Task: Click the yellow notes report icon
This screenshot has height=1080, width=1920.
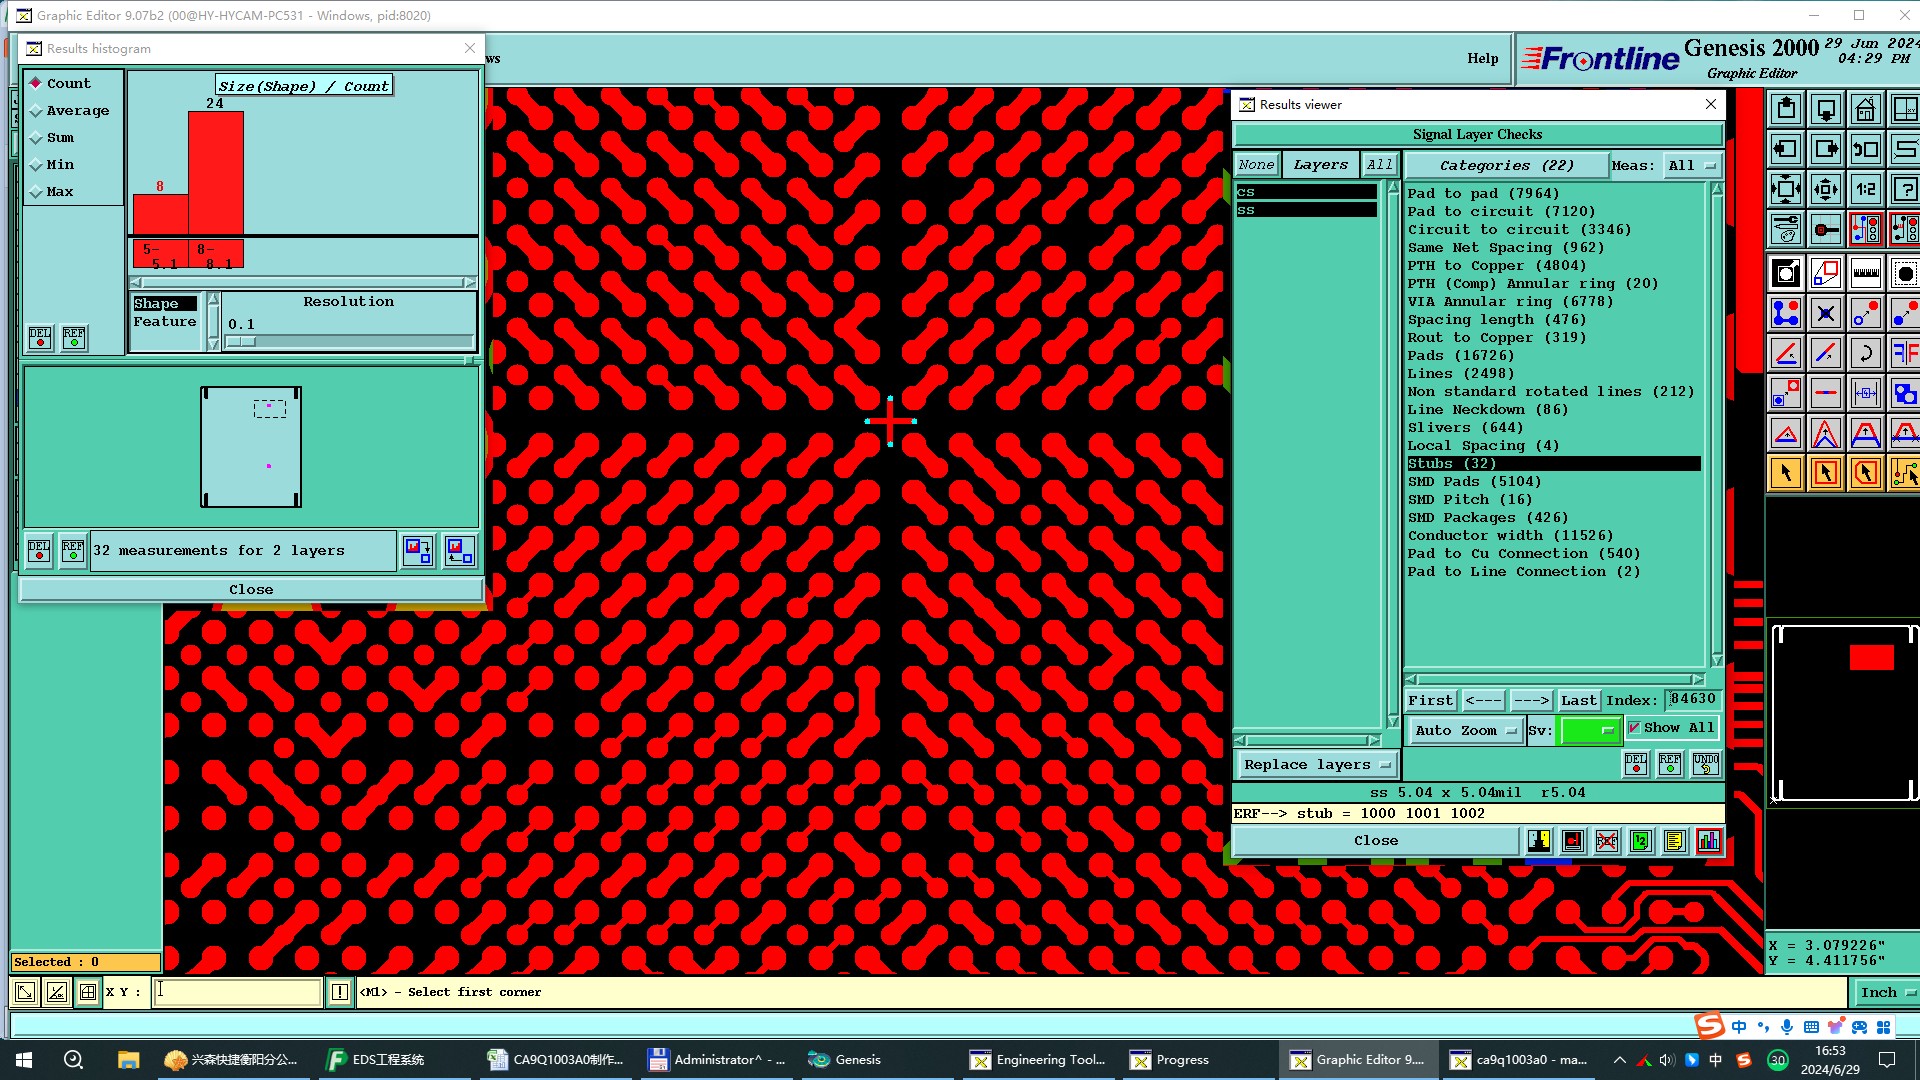Action: (x=1675, y=841)
